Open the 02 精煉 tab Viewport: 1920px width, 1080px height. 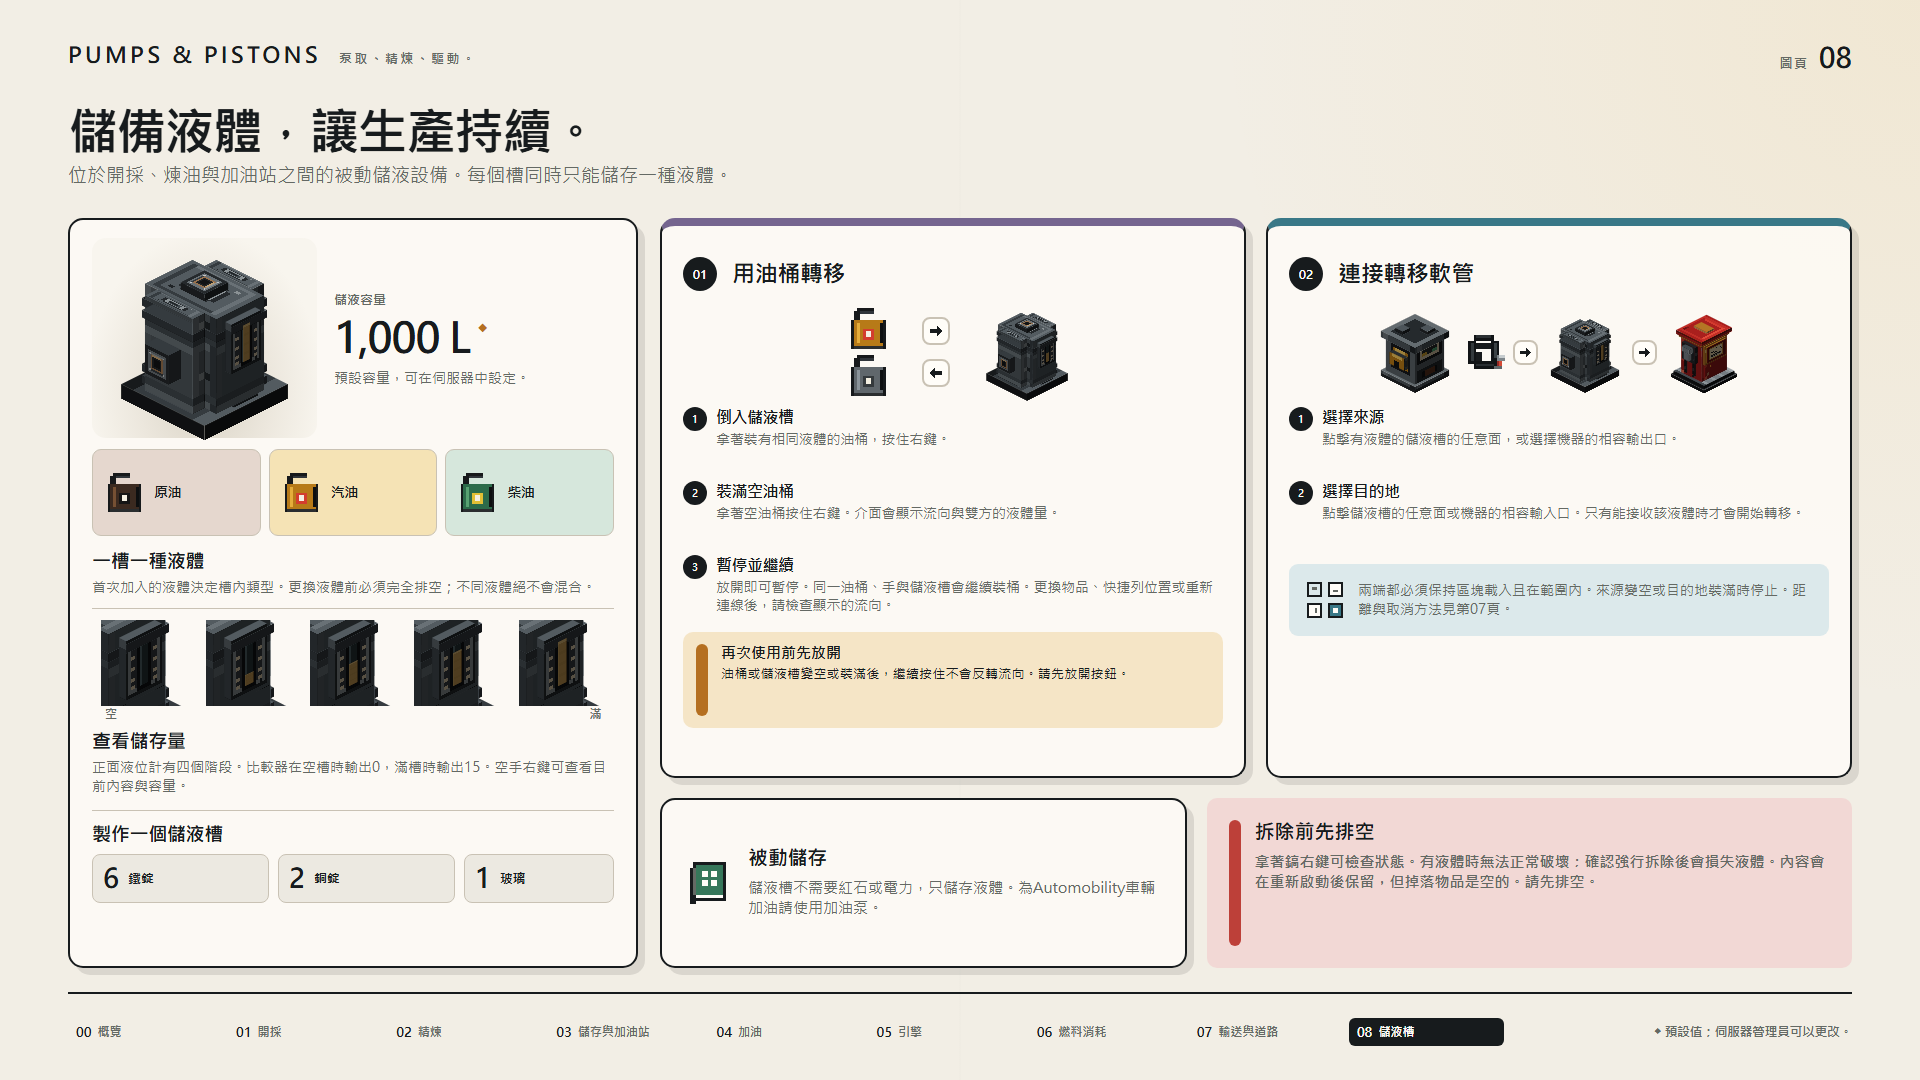tap(419, 1032)
